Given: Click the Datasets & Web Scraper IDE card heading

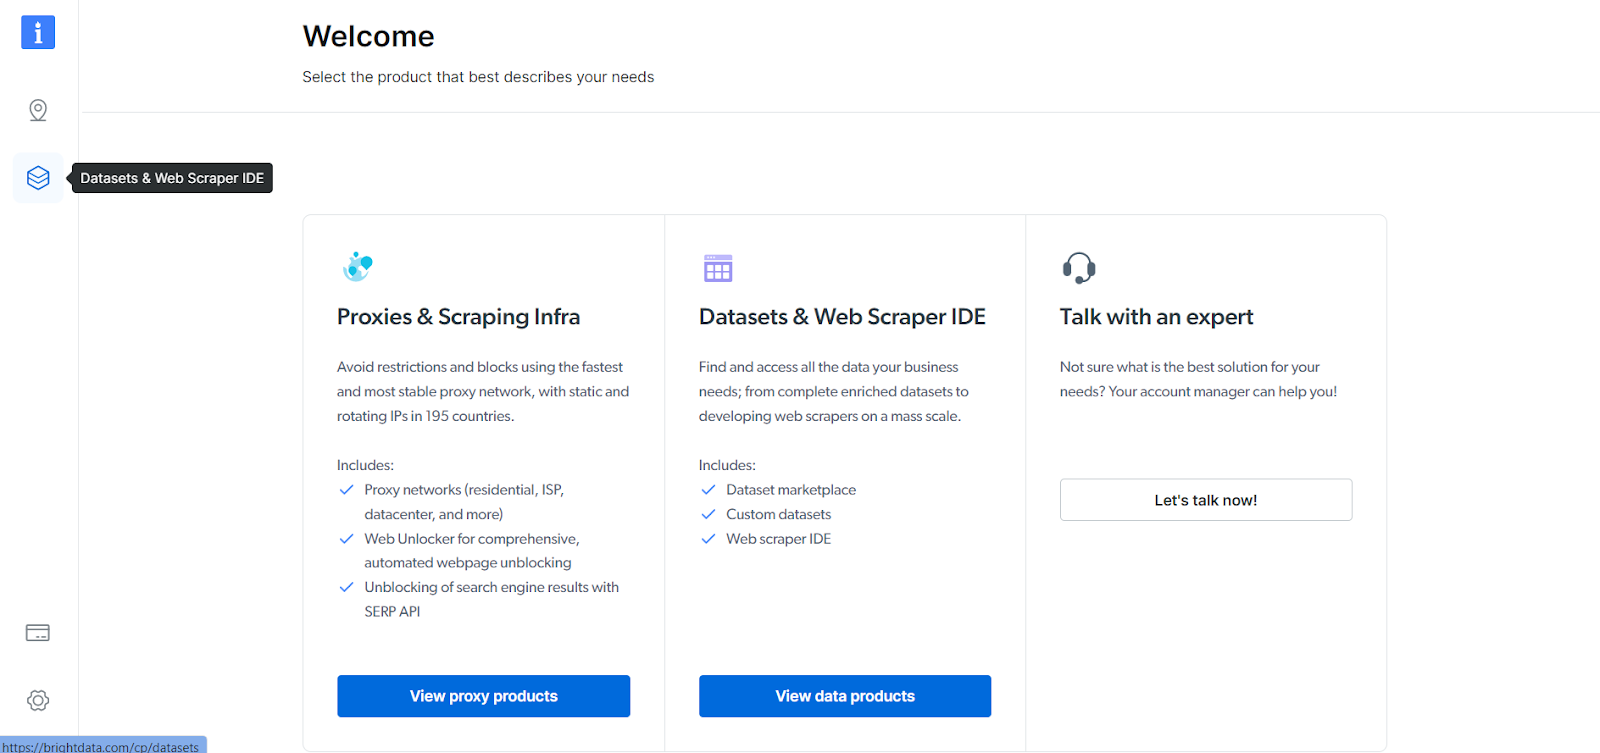Looking at the screenshot, I should tap(842, 317).
